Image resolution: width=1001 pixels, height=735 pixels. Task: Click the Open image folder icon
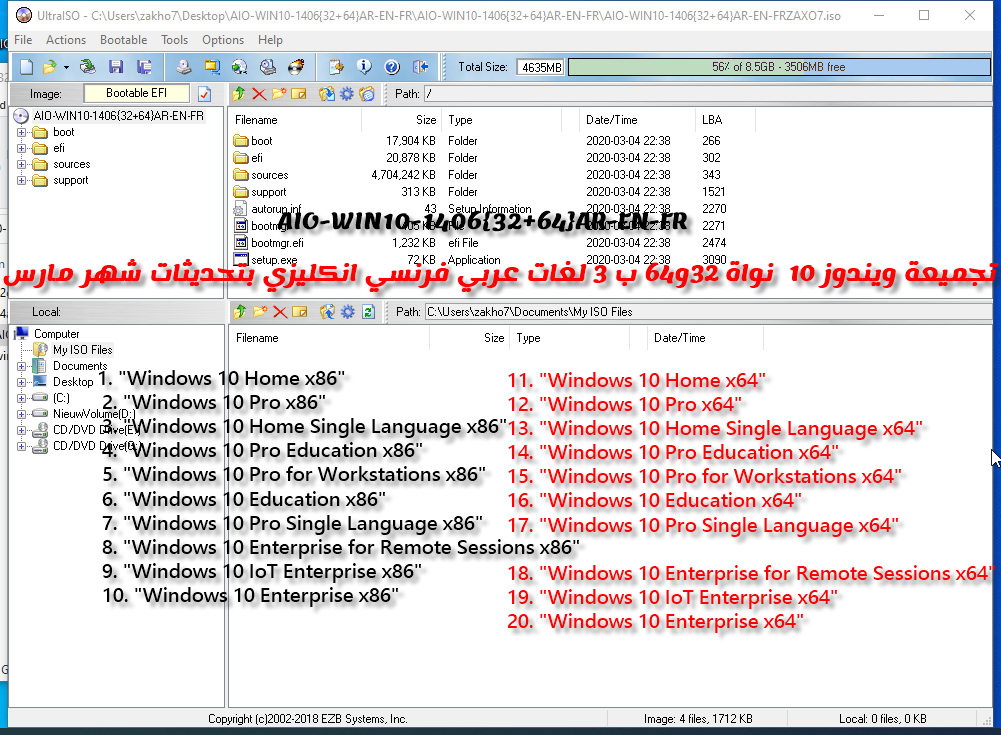click(x=49, y=66)
